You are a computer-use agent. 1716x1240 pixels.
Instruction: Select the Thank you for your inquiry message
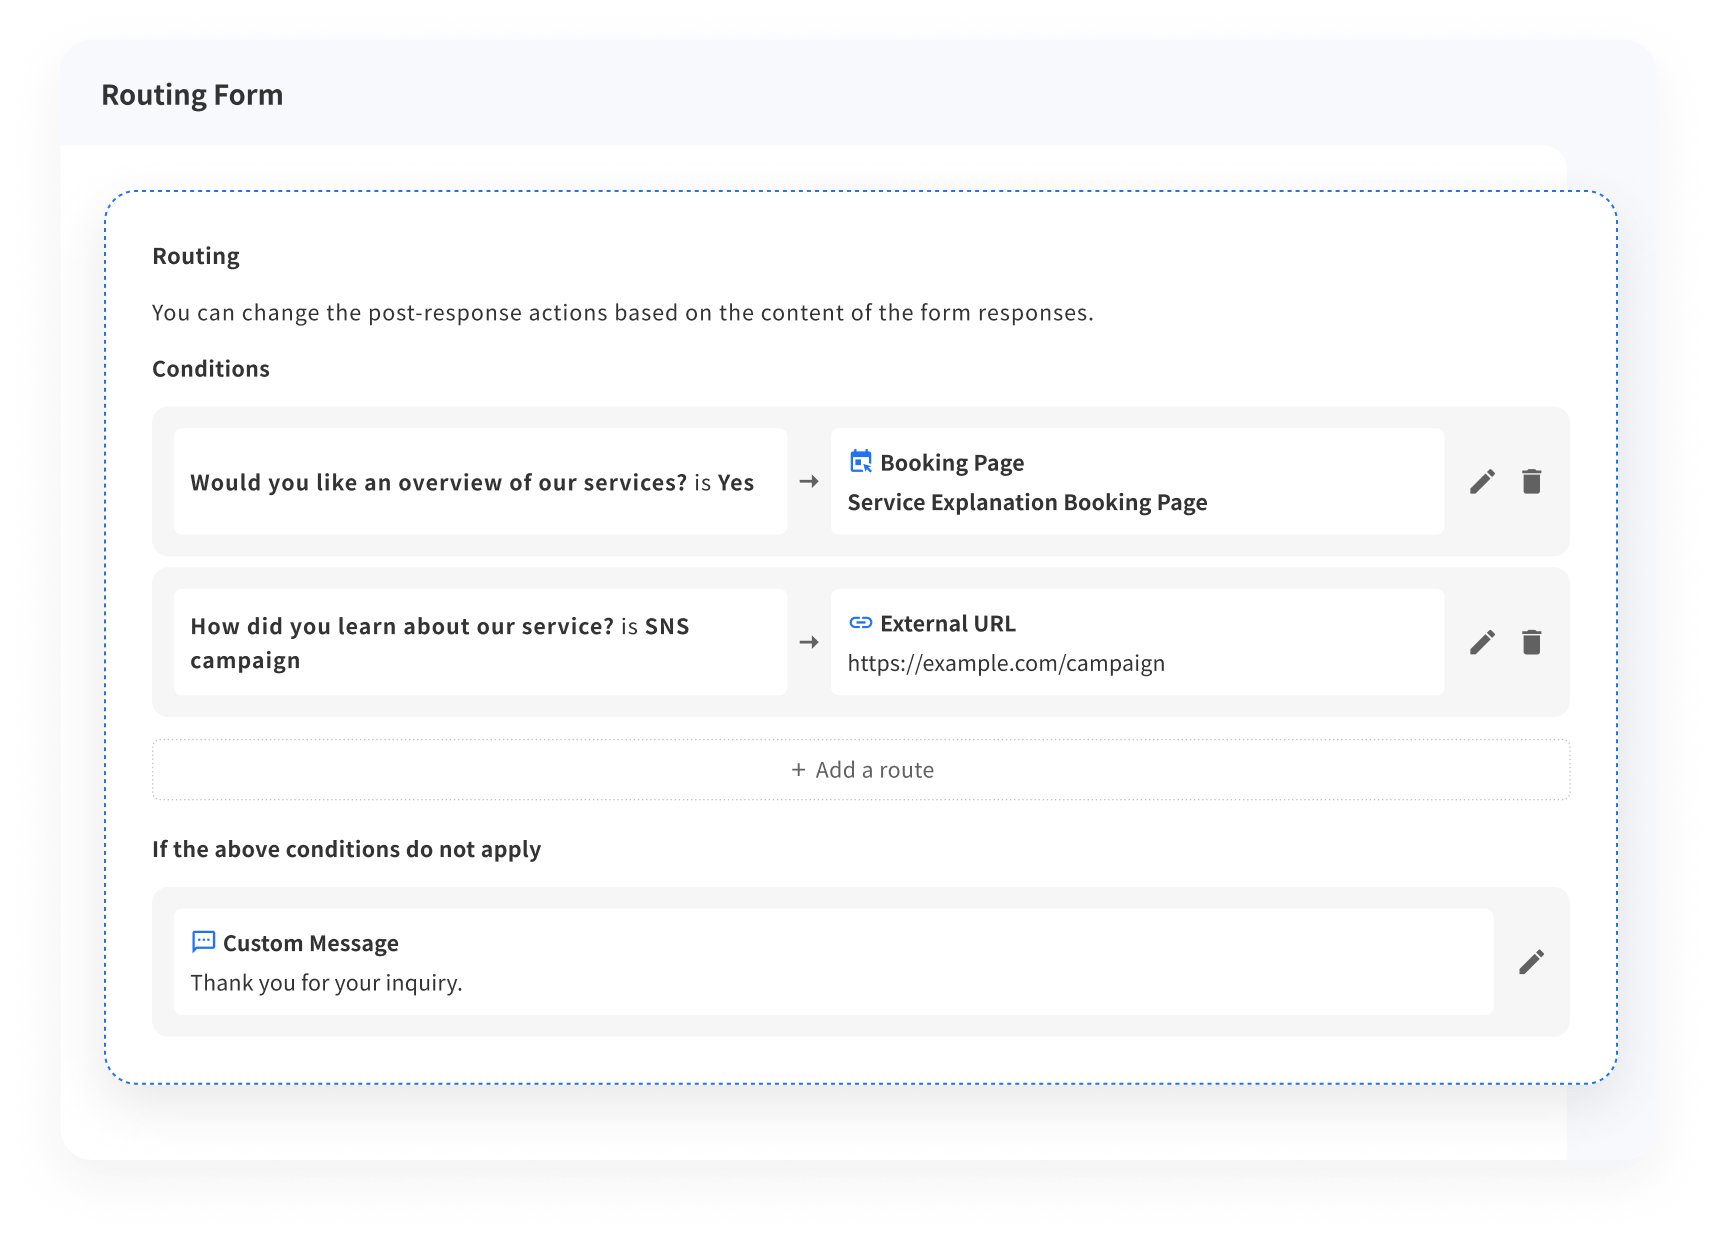[325, 982]
